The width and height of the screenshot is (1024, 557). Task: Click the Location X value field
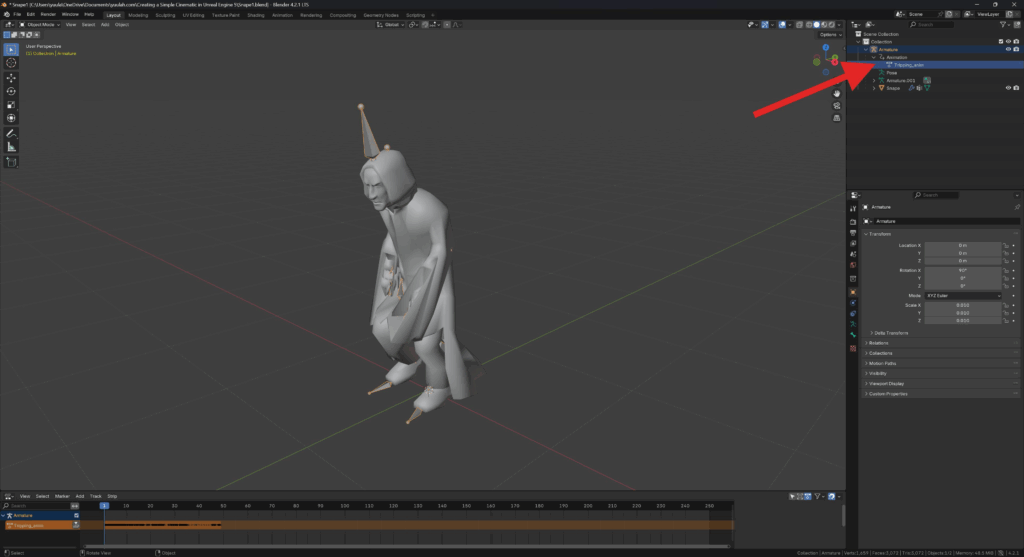(962, 245)
